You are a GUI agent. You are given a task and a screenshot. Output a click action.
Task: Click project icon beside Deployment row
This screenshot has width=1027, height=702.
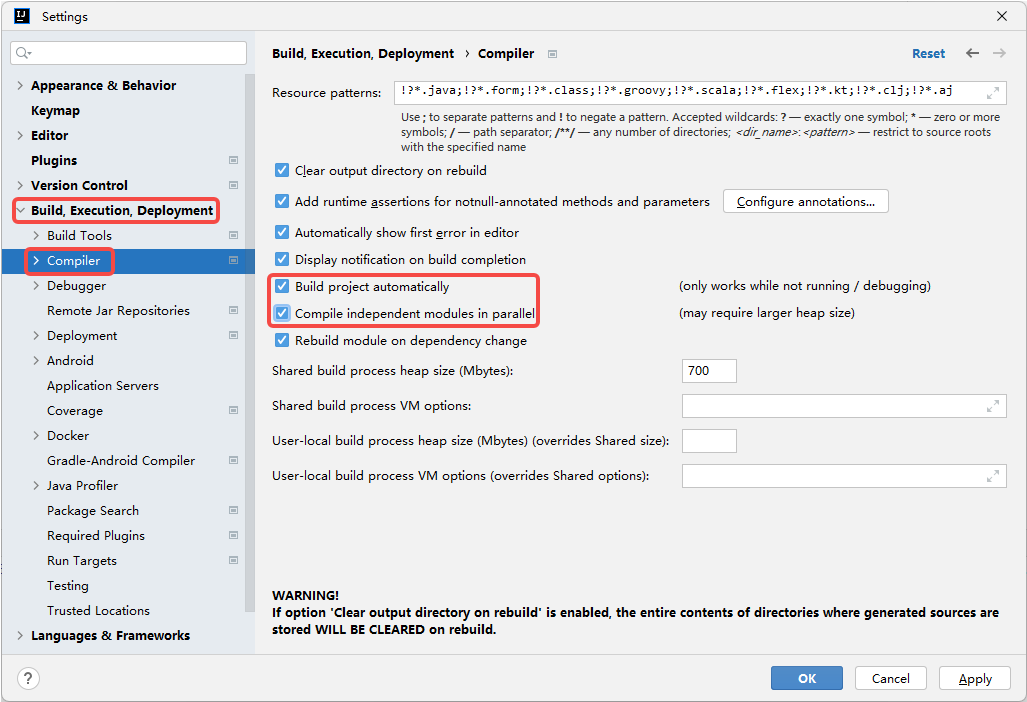pos(233,335)
